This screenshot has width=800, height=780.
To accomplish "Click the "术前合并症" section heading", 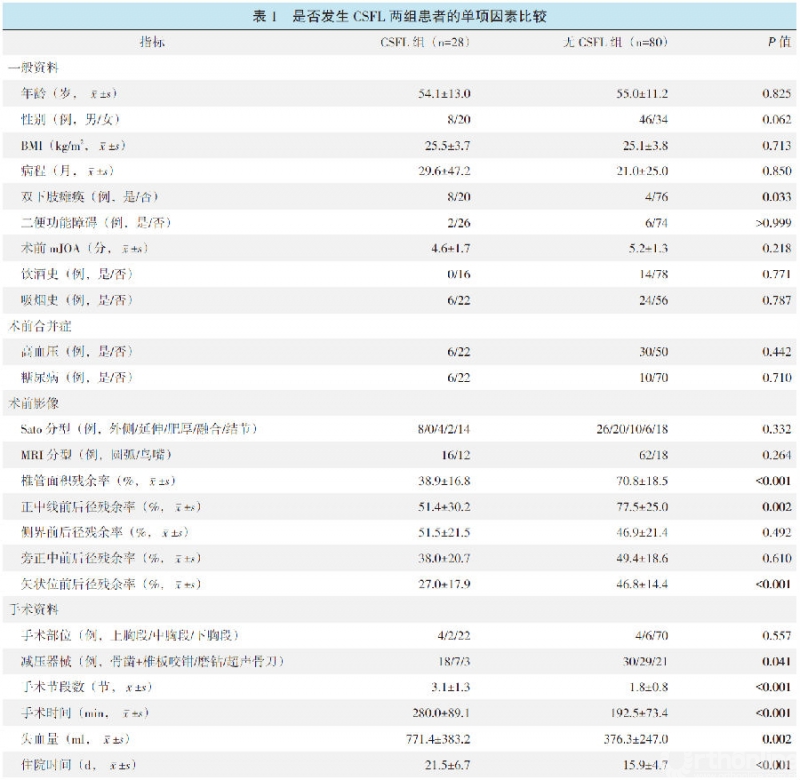I will pos(40,326).
